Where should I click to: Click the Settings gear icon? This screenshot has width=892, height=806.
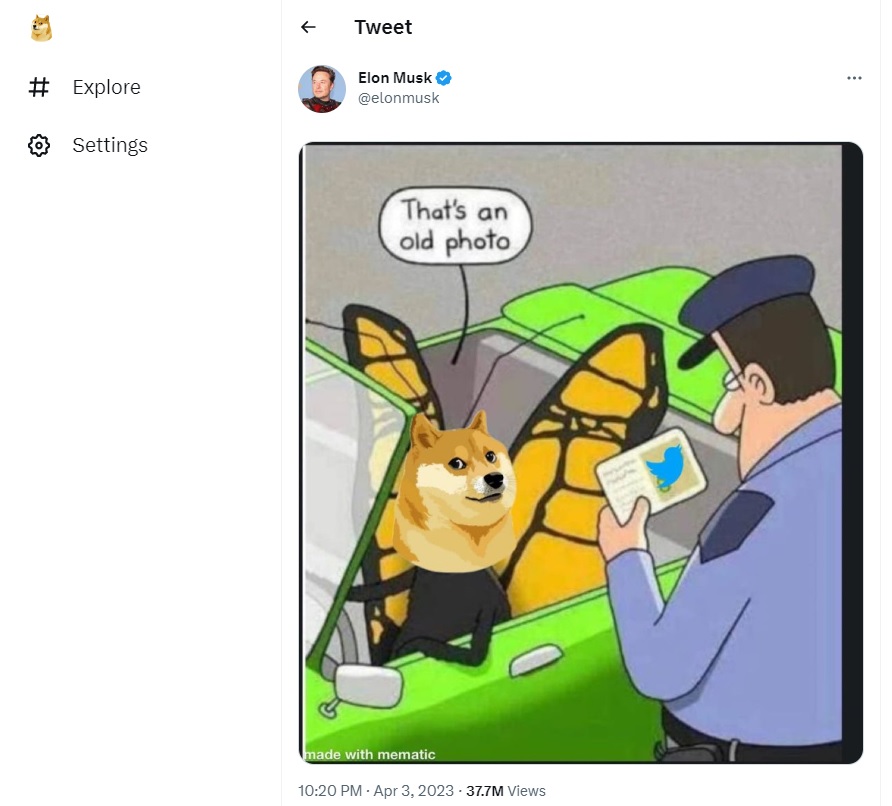[39, 145]
